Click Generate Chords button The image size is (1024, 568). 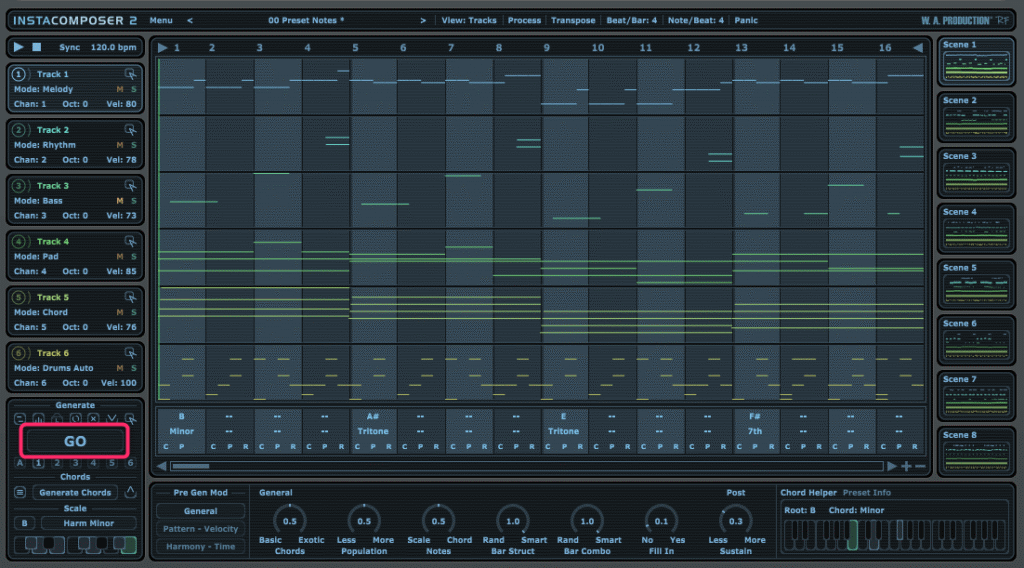coord(75,492)
